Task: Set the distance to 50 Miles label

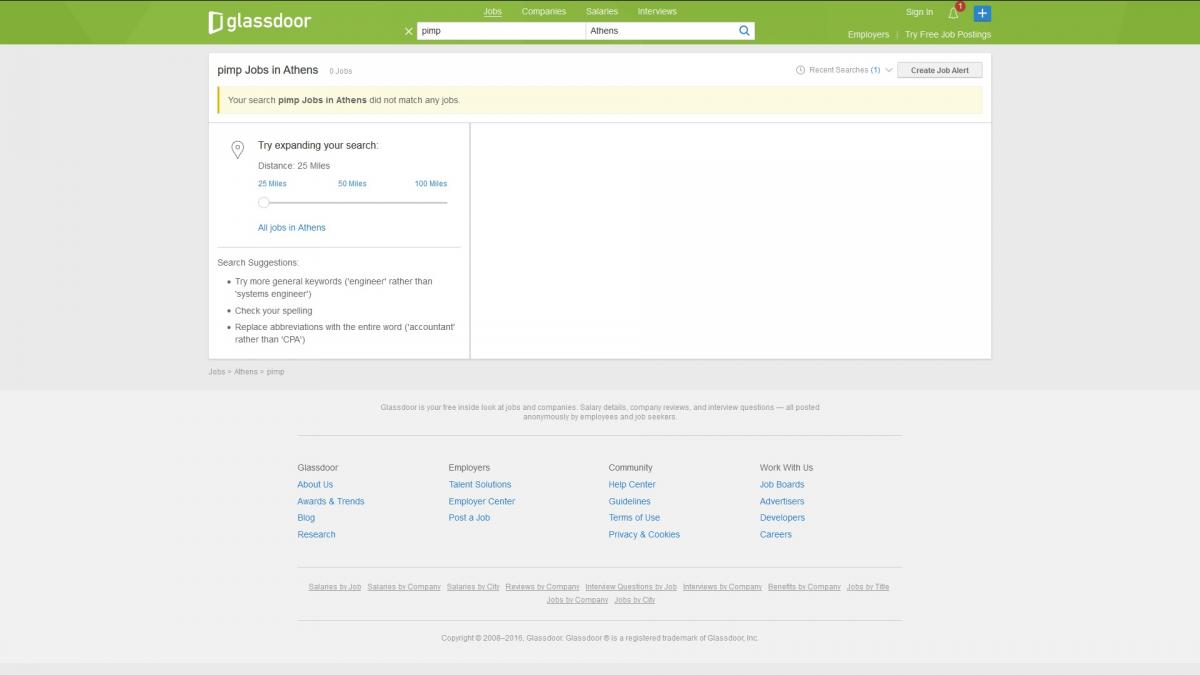Action: [352, 184]
